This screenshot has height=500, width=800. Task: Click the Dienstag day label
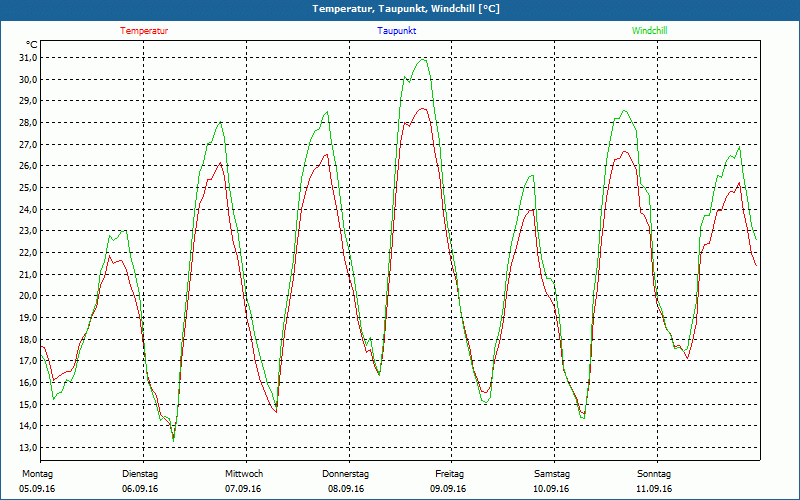(x=140, y=474)
